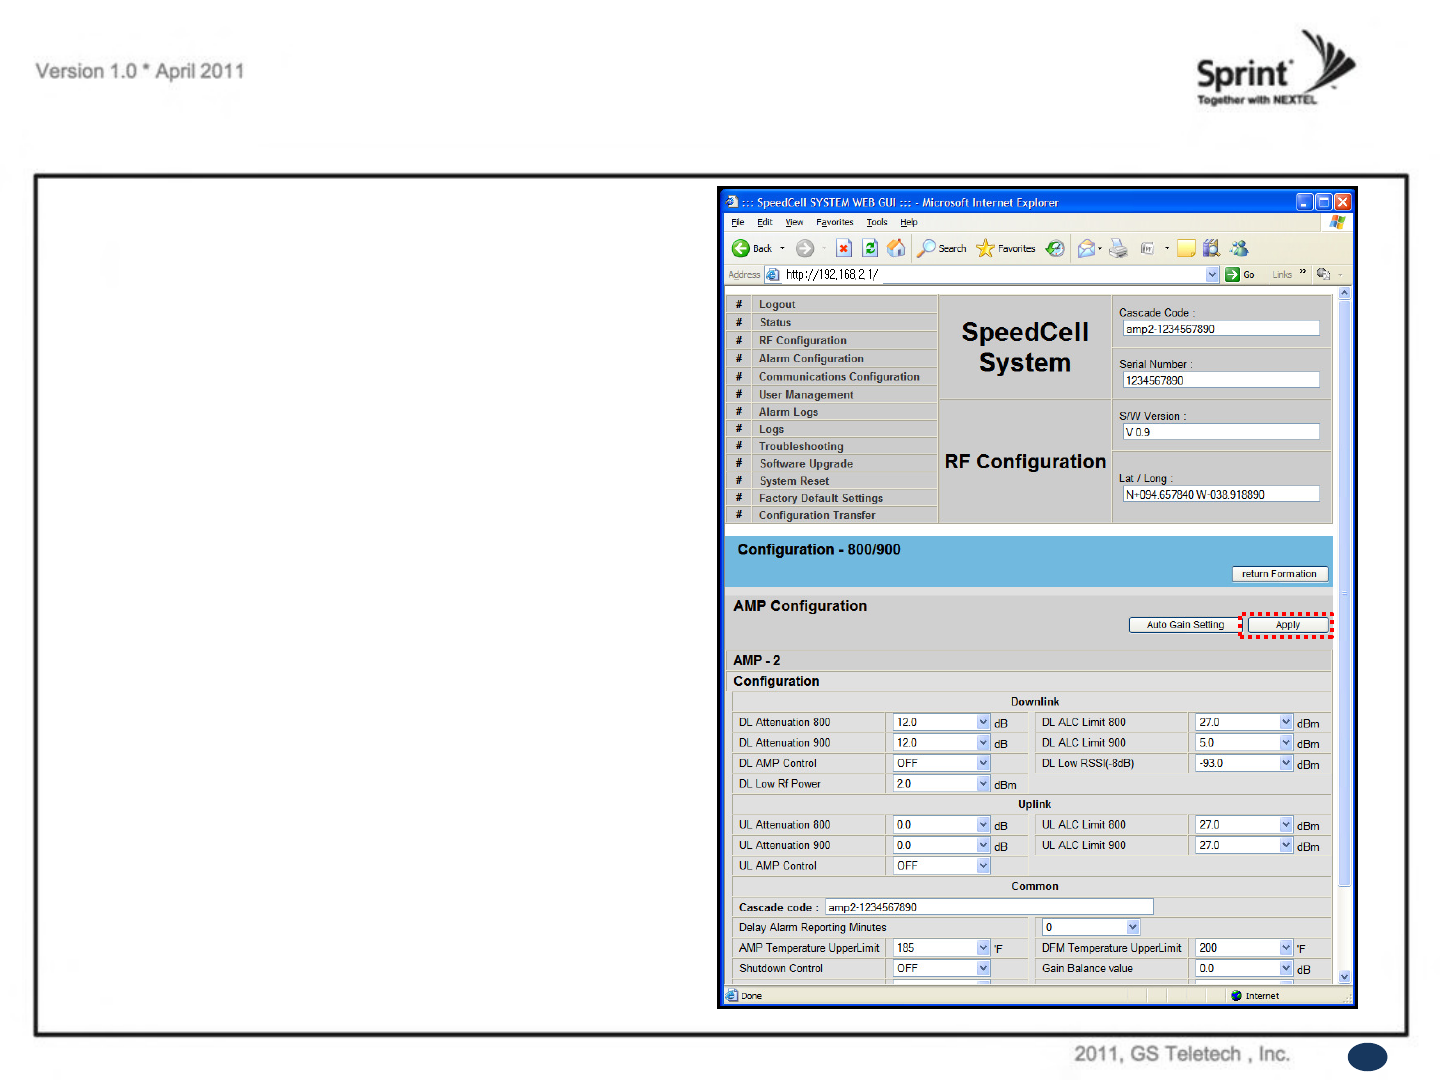Expand the Shutdown Control dropdown
The width and height of the screenshot is (1440, 1080).
[983, 968]
